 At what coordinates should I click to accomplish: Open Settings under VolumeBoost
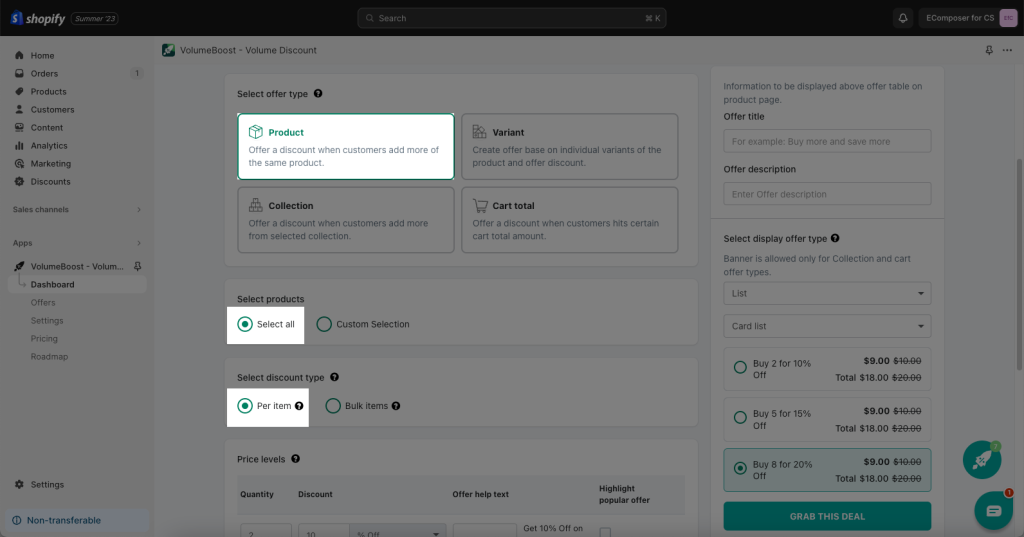pyautogui.click(x=47, y=321)
